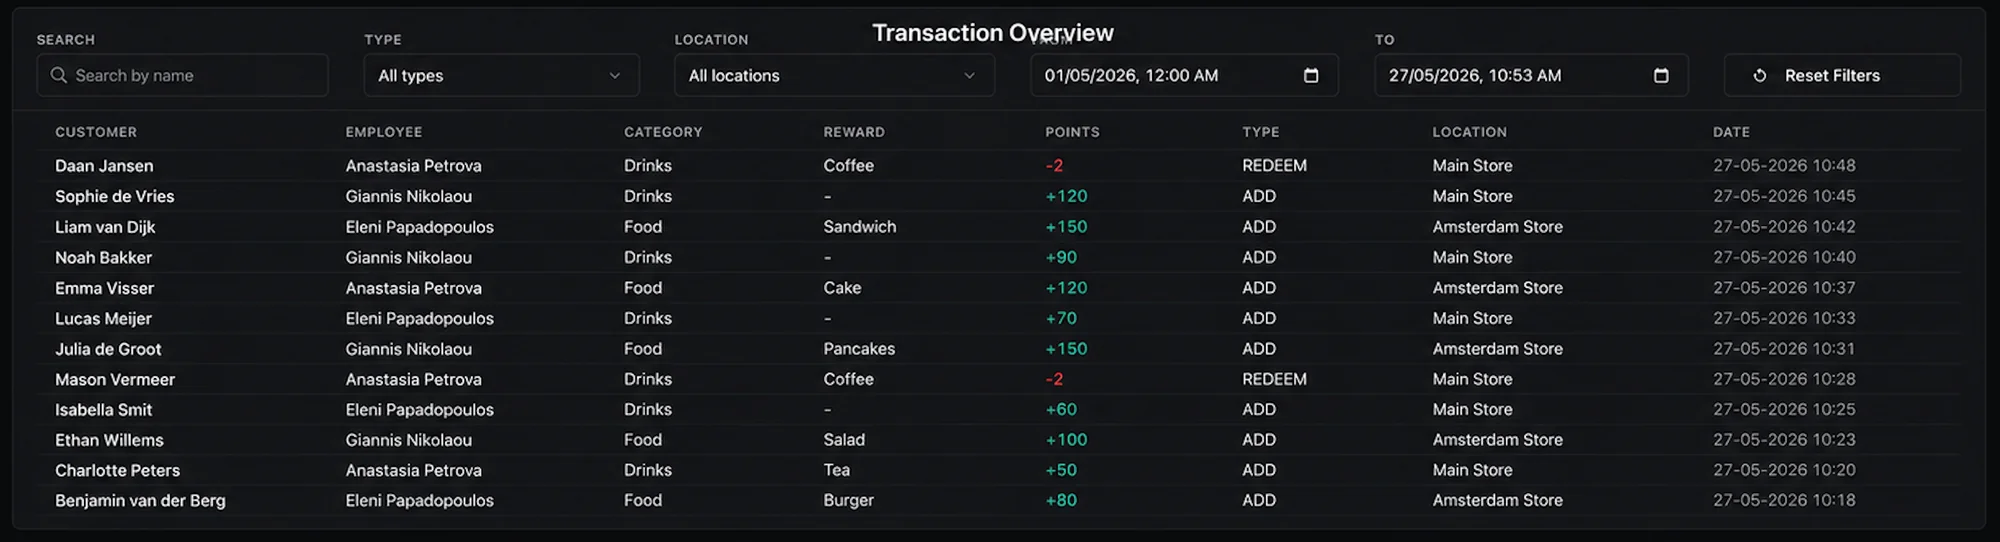The height and width of the screenshot is (542, 2000).
Task: Open calendar picker in From date field
Action: (x=1311, y=75)
